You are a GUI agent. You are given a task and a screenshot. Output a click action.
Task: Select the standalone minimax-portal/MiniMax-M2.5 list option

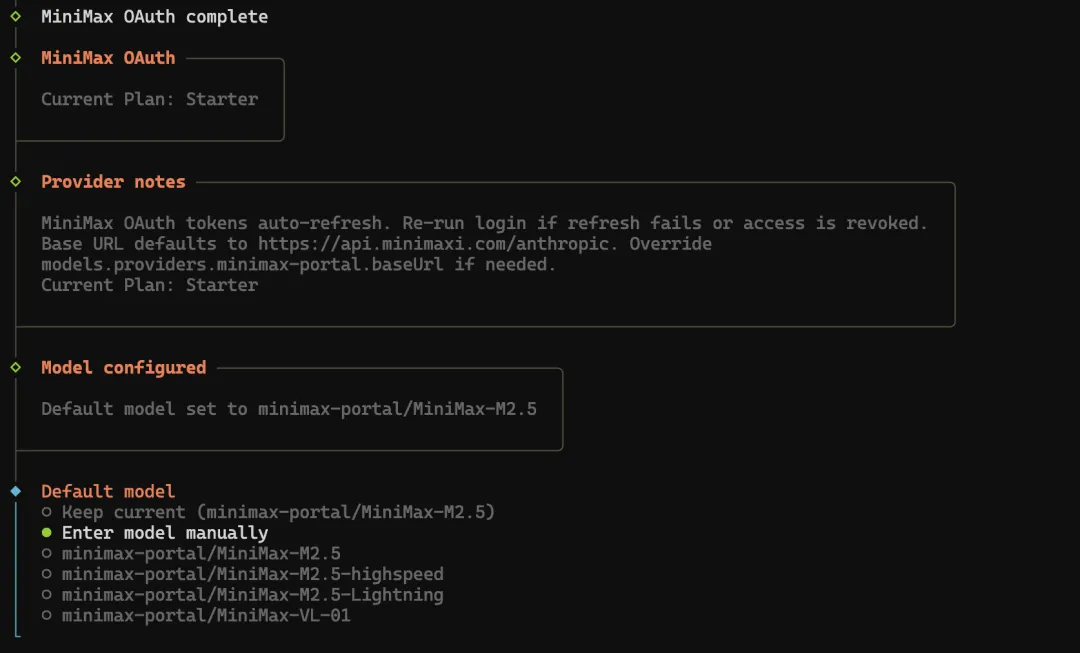tap(201, 553)
